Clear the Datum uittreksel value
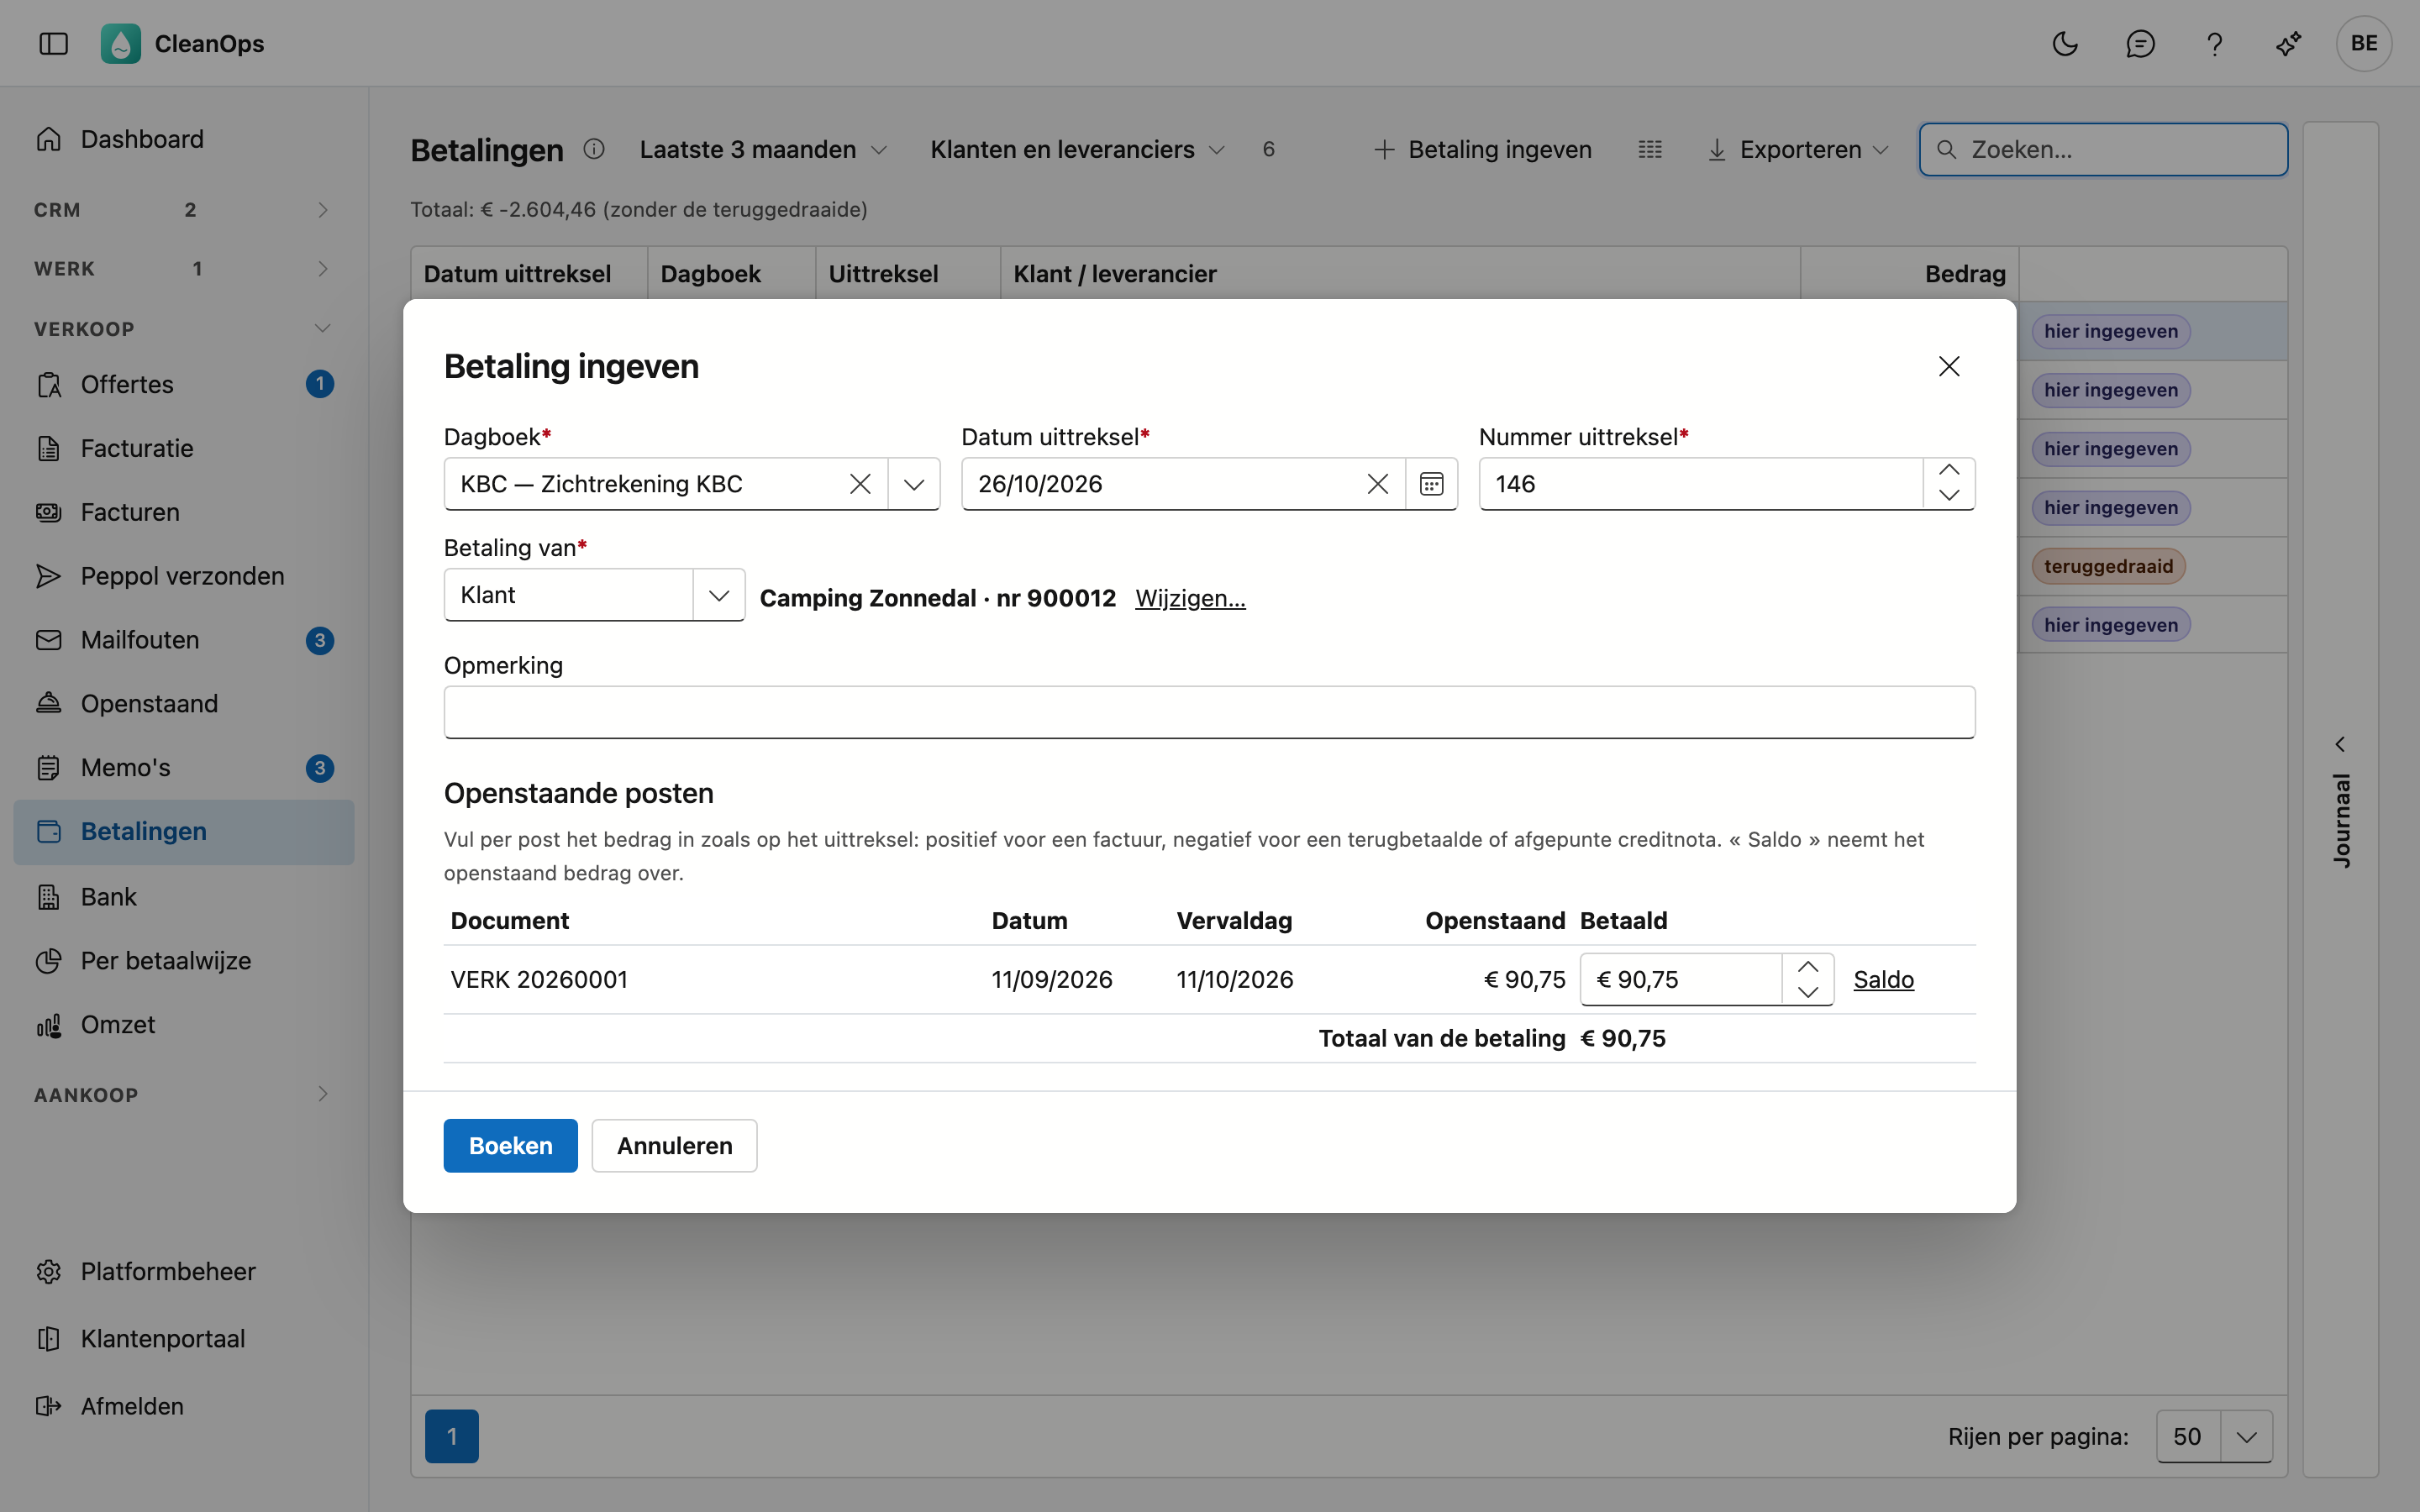Screen dimensions: 2420x1512 1377,484
